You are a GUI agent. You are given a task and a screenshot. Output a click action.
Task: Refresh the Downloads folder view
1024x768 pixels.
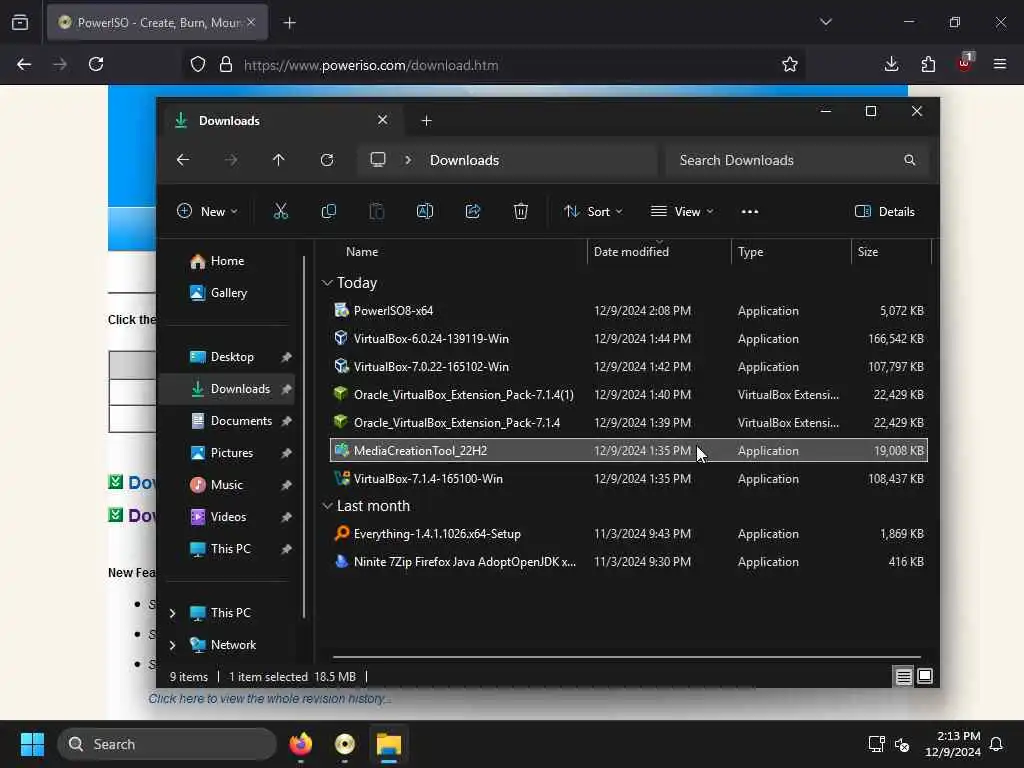(x=327, y=160)
